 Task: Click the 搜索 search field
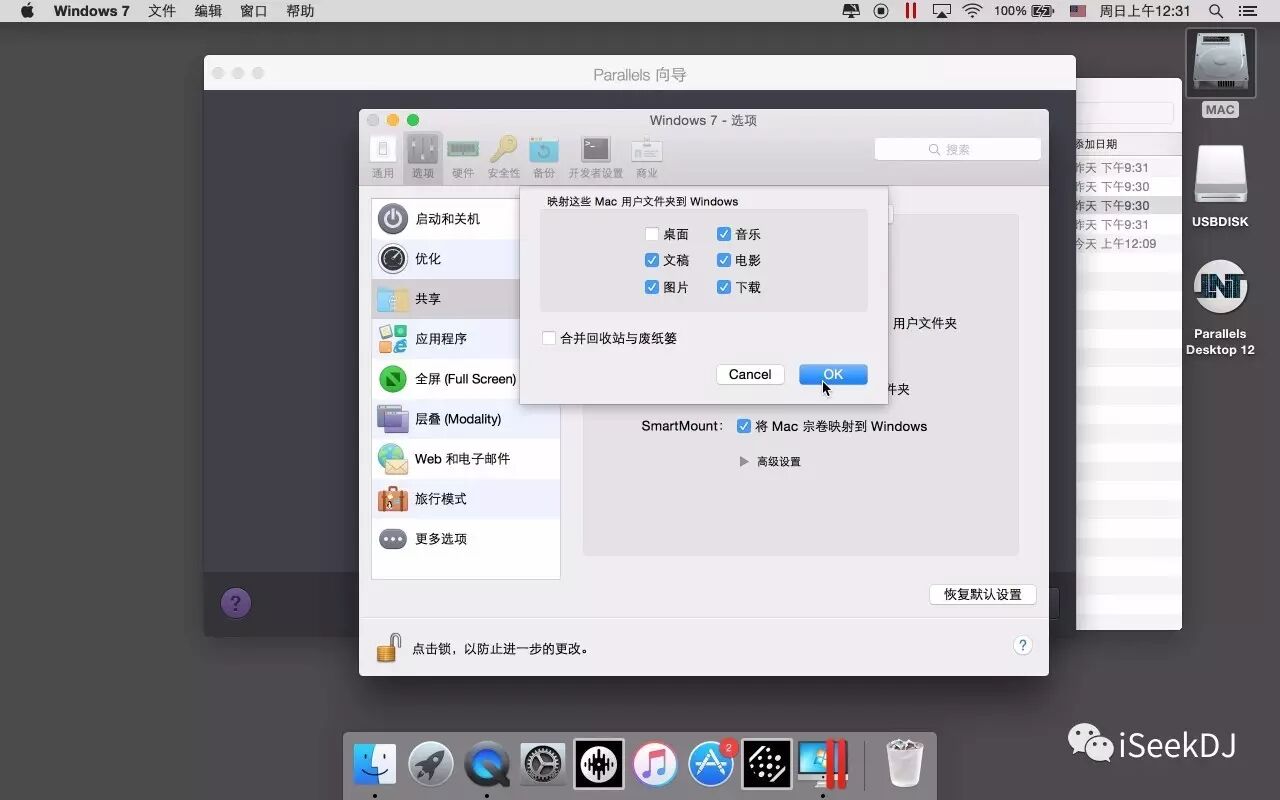[x=957, y=149]
